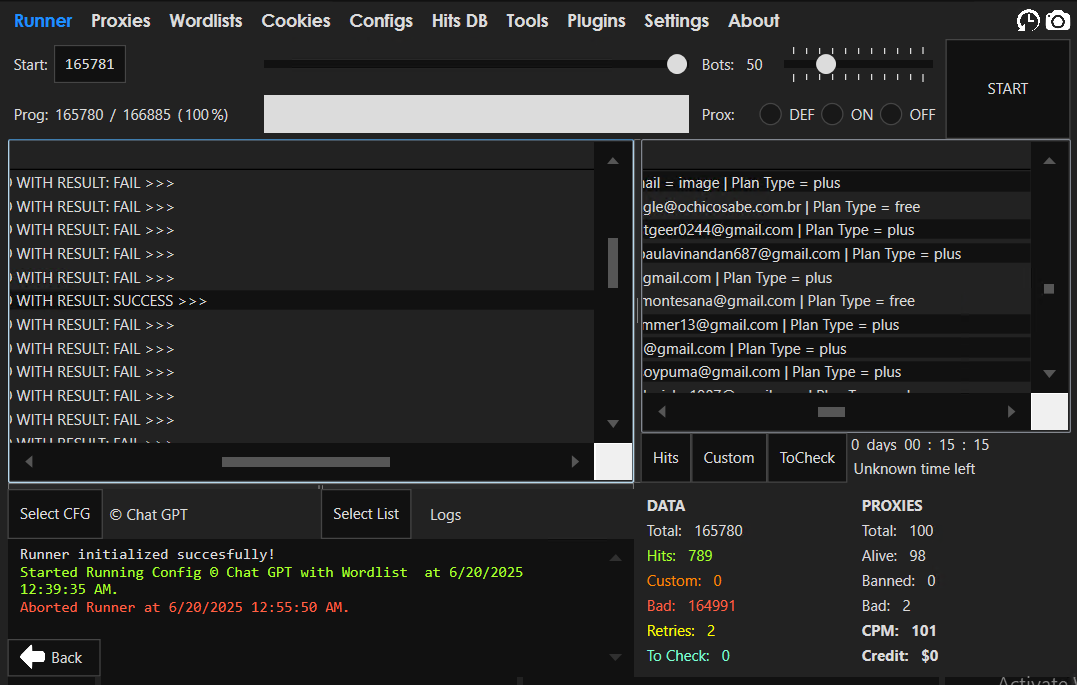Click the Select List button
Viewport: 1077px width, 685px height.
click(x=366, y=514)
